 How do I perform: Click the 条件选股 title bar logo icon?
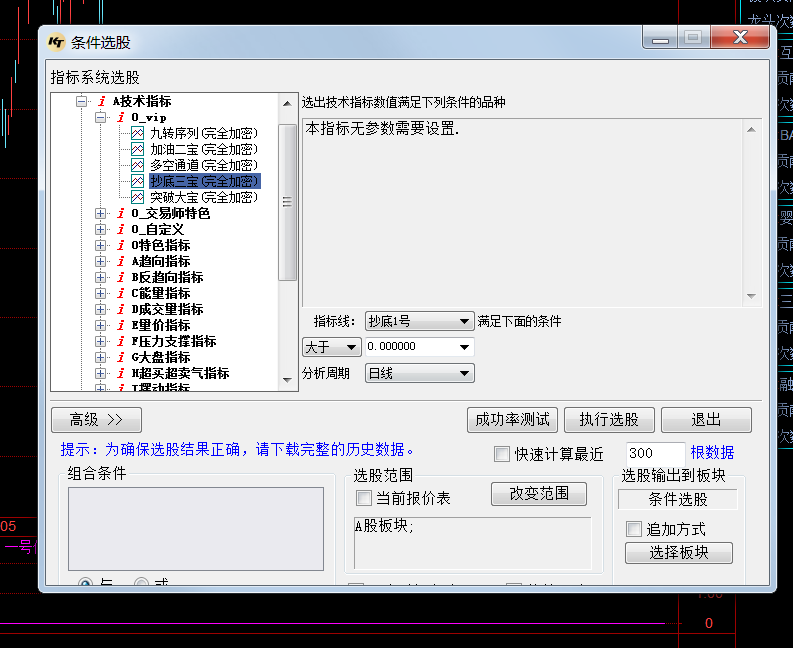(x=57, y=42)
